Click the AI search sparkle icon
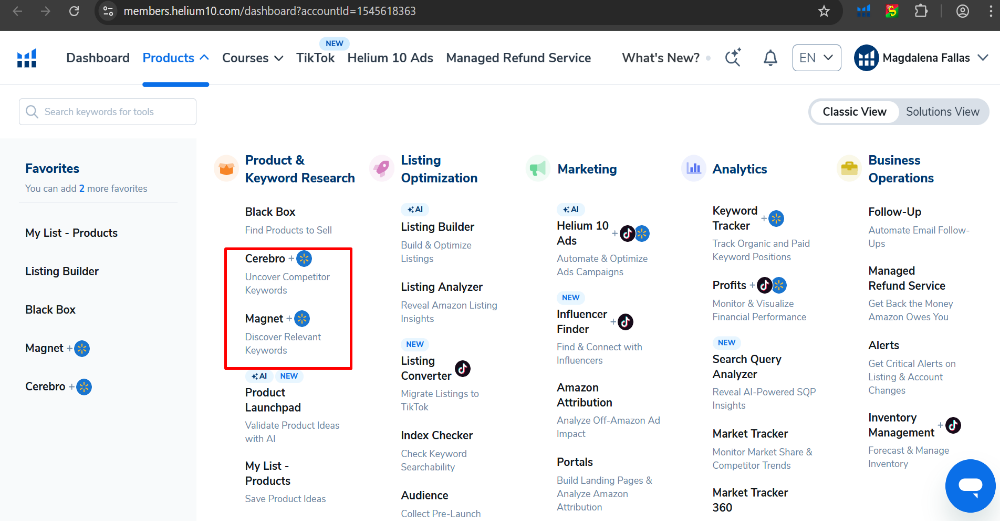 [733, 58]
